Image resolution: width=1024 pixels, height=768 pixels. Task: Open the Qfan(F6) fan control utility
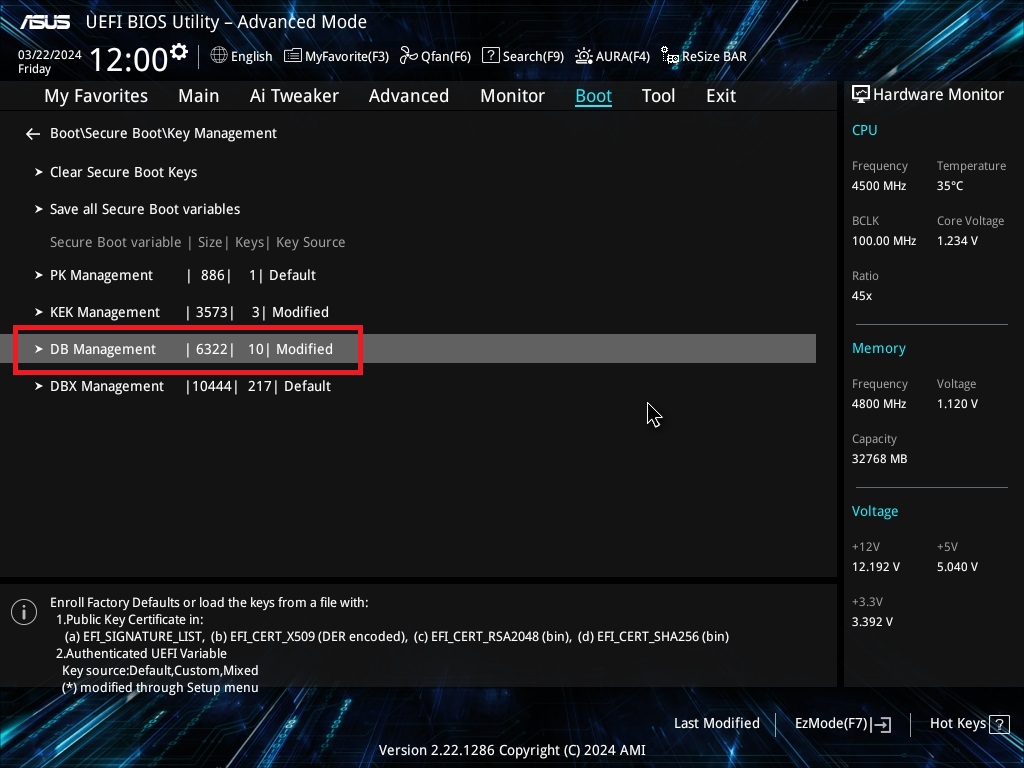(435, 56)
